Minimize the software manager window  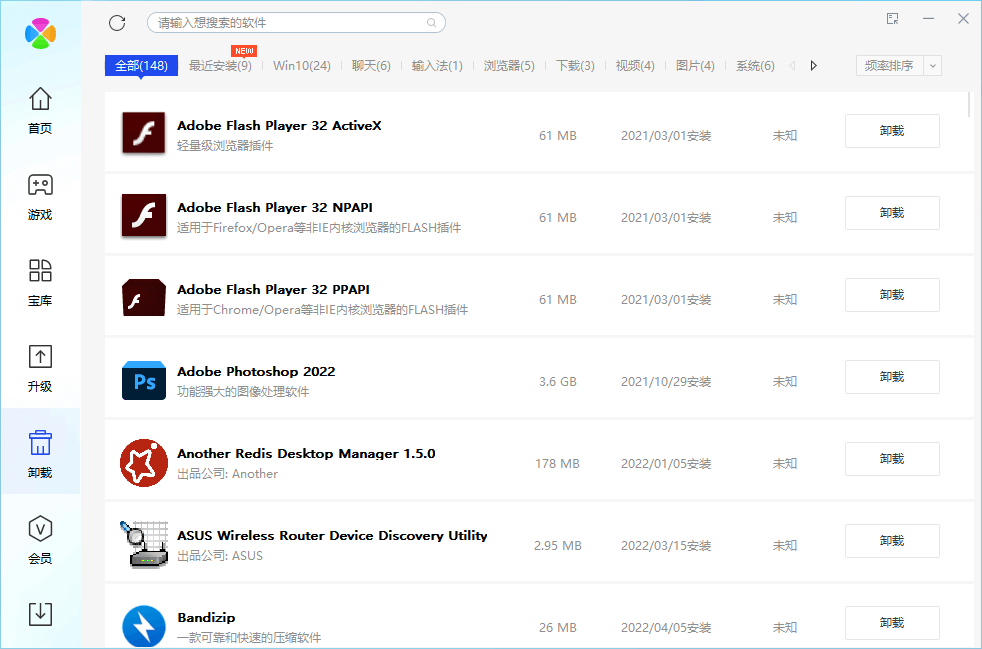tap(928, 19)
